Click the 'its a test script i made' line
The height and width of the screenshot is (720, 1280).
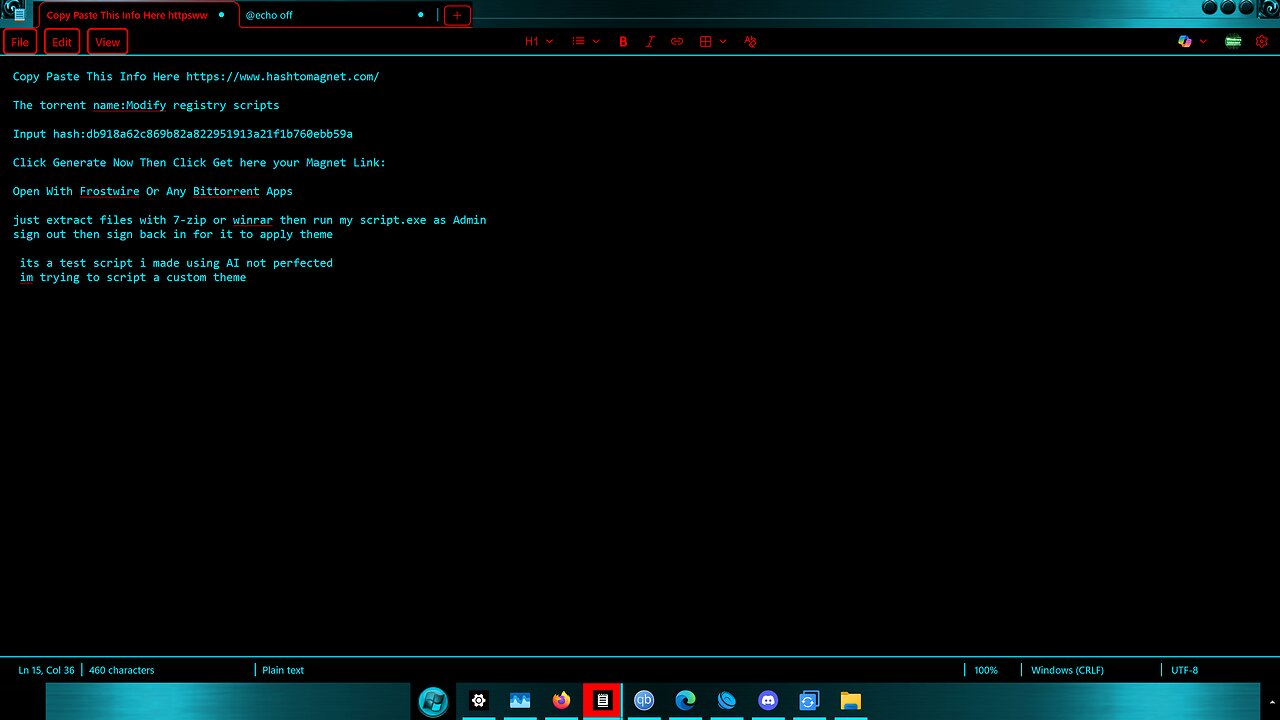176,263
